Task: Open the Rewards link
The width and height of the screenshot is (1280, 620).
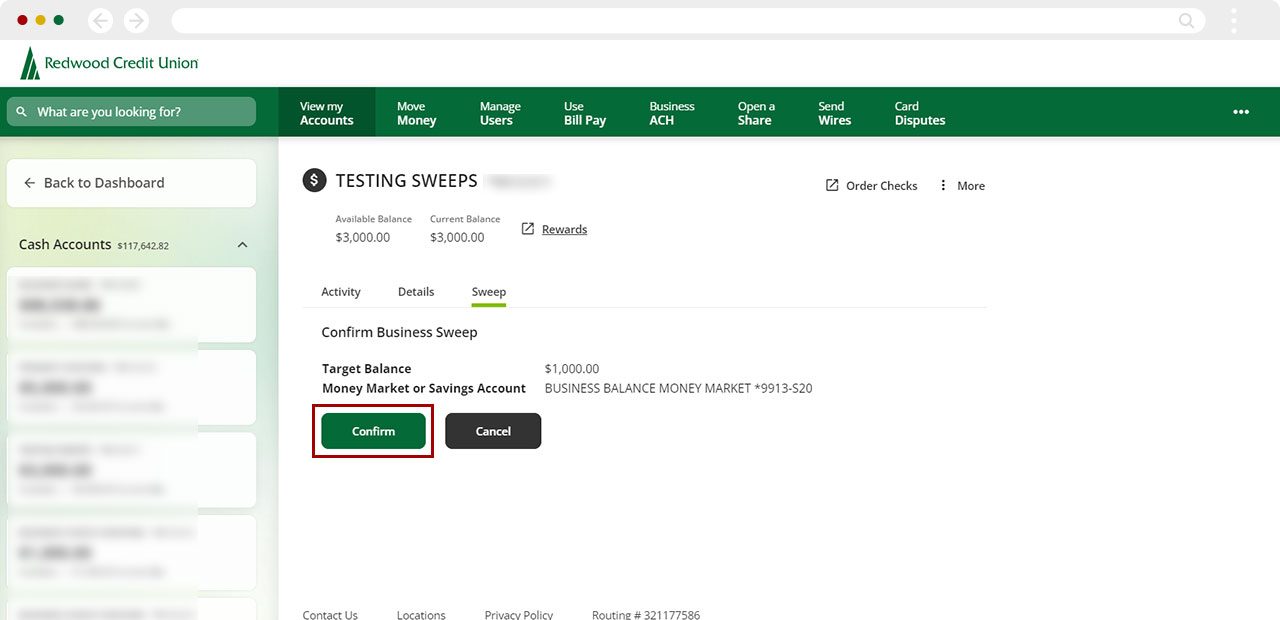Action: tap(564, 229)
